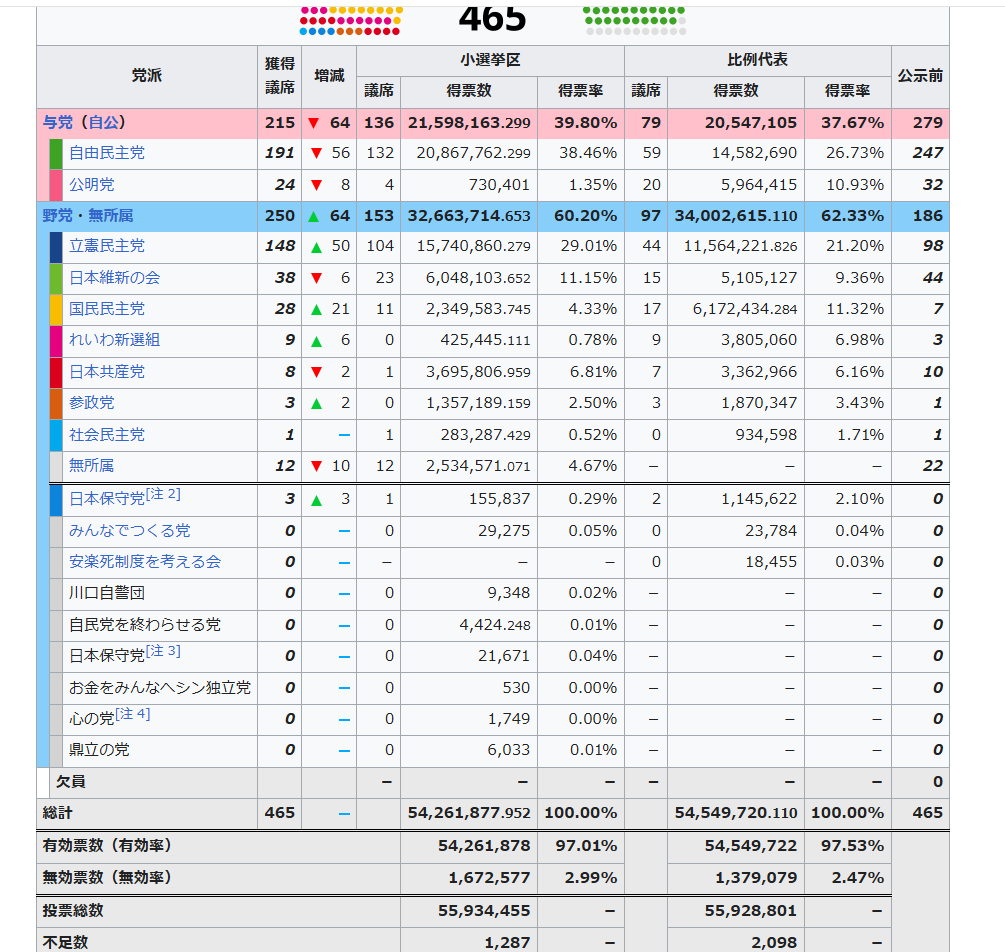
Task: Click footnote 注 4 next to 心の党
Action: 133,714
